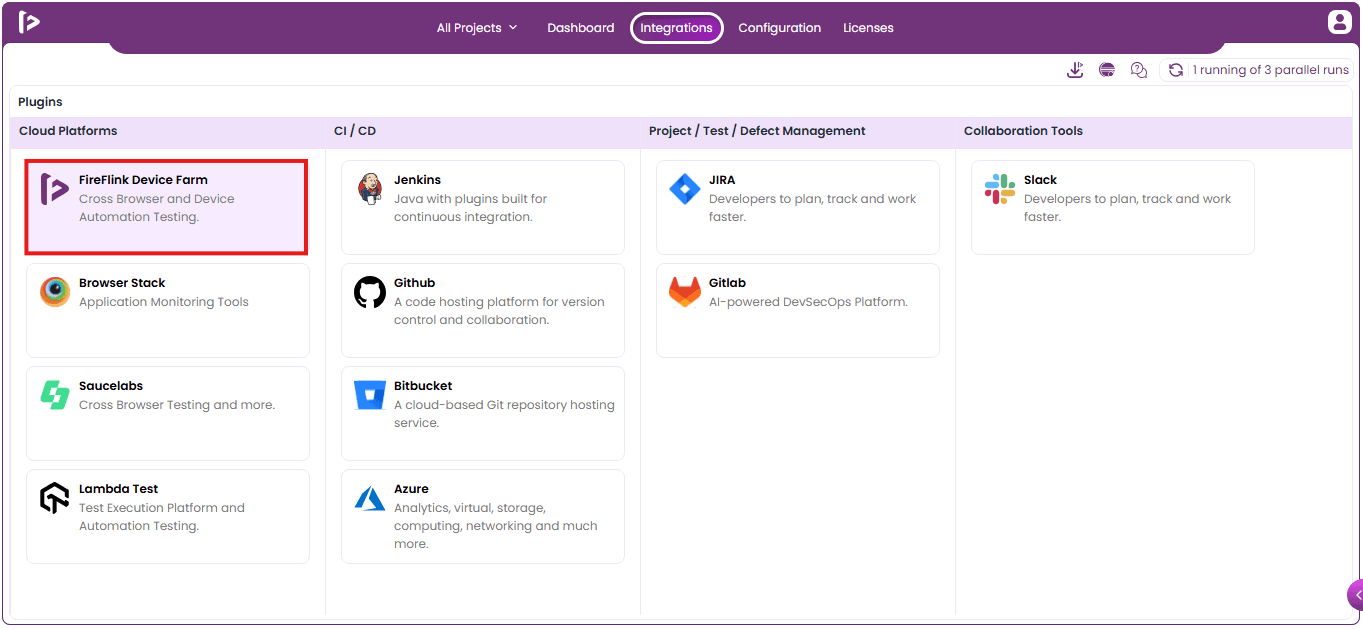The width and height of the screenshot is (1363, 629).
Task: Select the Saucelabs plugin card
Action: (x=168, y=413)
